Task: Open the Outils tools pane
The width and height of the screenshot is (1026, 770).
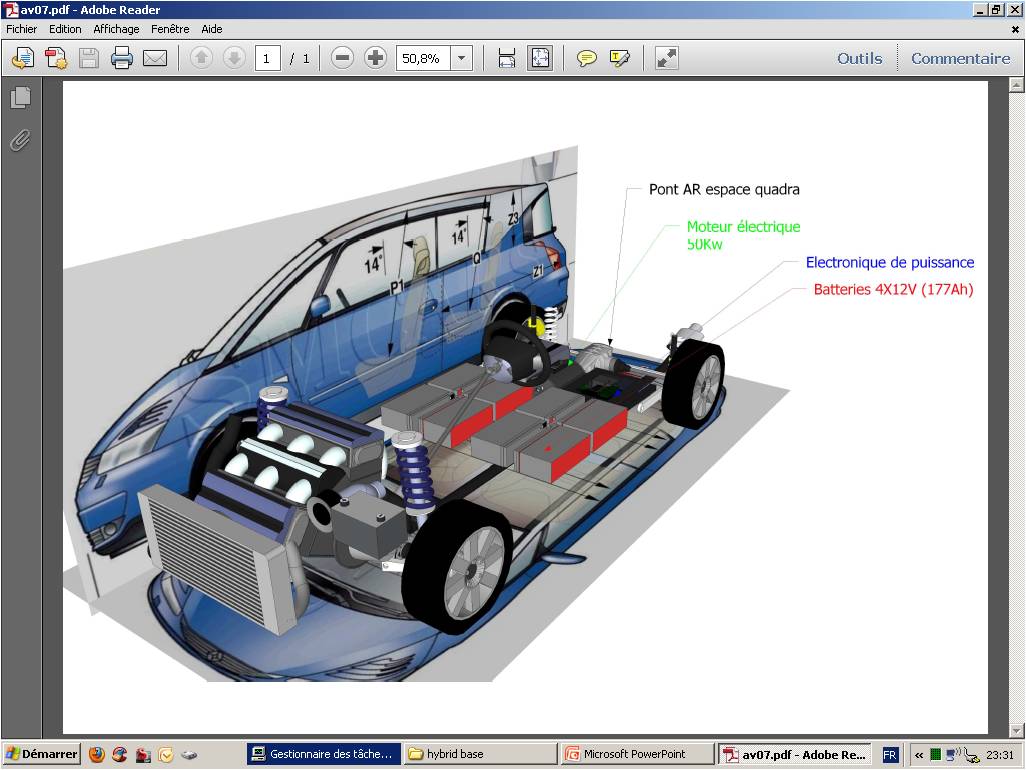Action: [x=859, y=58]
